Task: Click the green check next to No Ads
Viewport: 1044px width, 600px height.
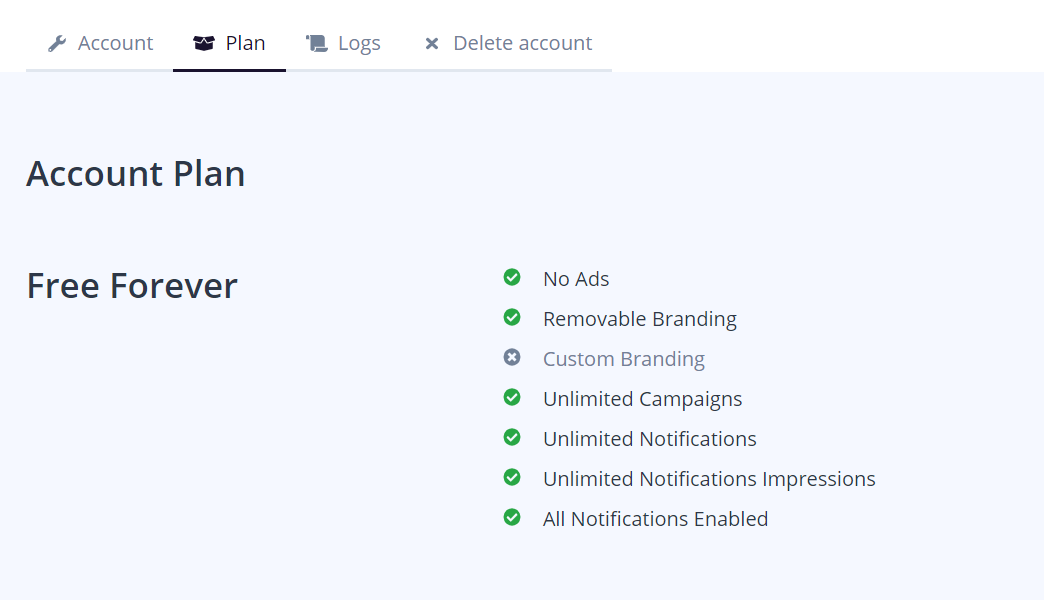Action: [512, 277]
